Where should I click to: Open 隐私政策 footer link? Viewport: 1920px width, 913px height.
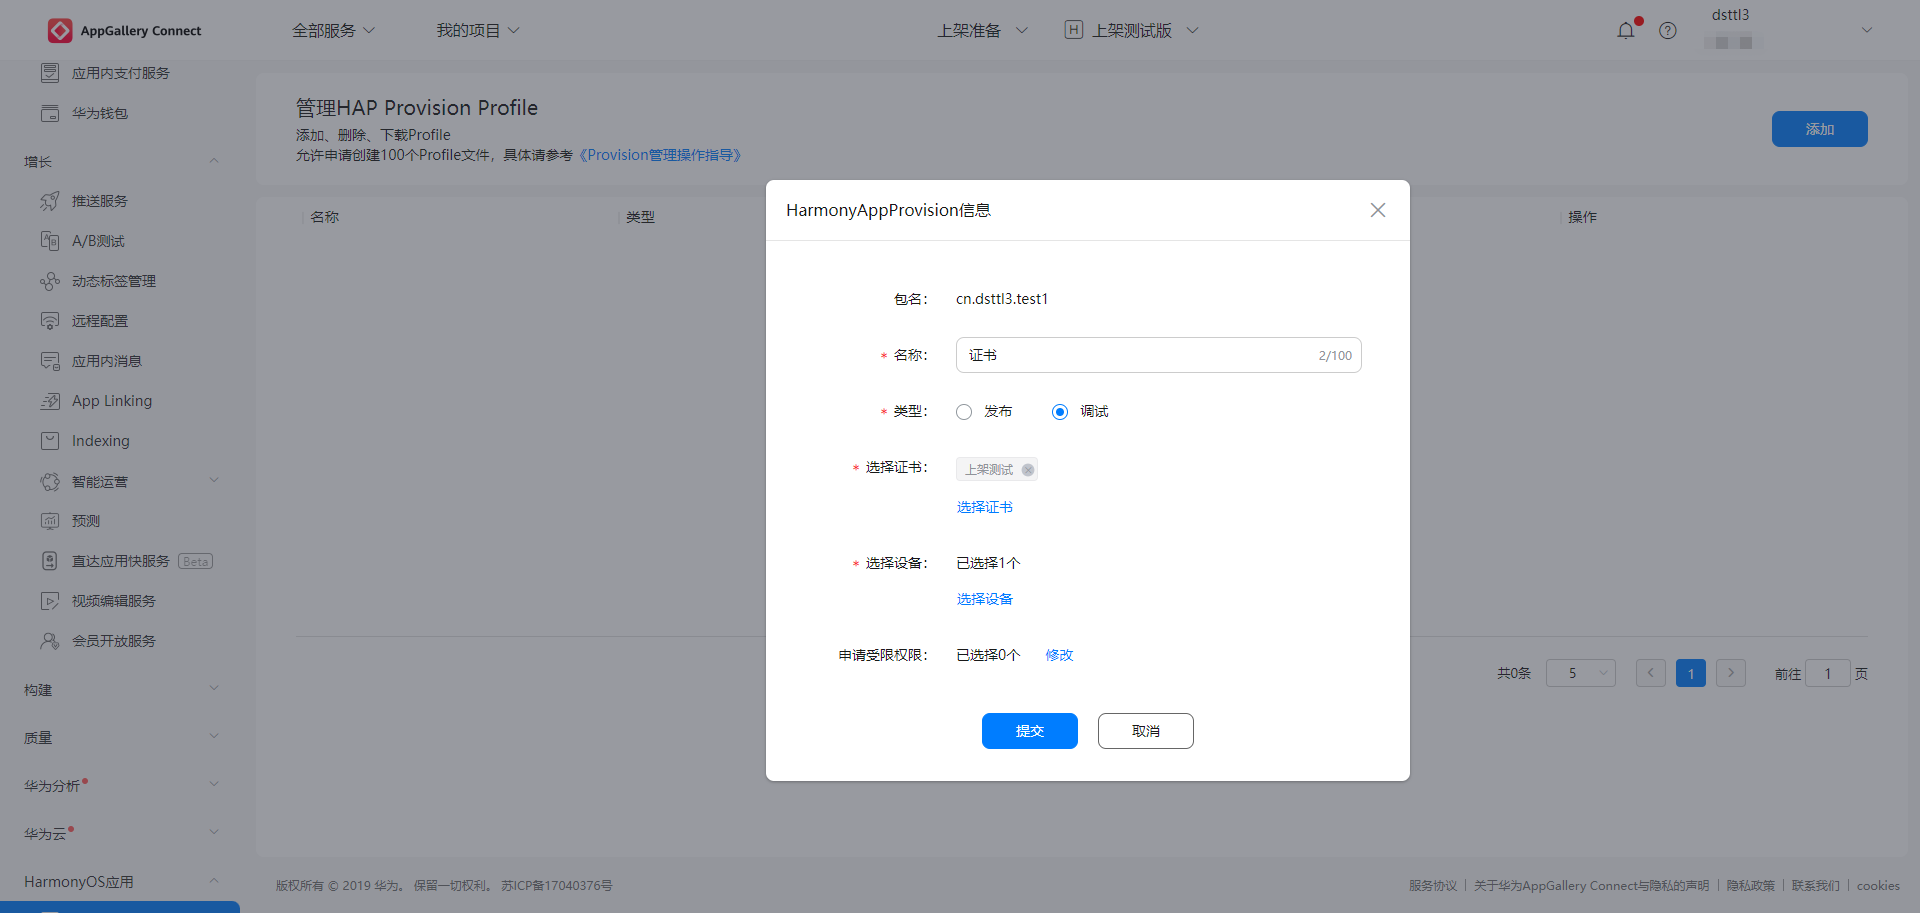click(x=1750, y=886)
